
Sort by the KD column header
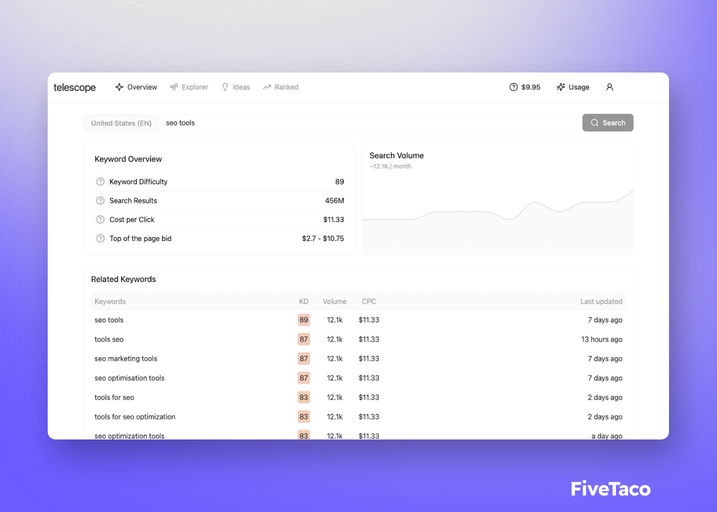[x=304, y=301]
